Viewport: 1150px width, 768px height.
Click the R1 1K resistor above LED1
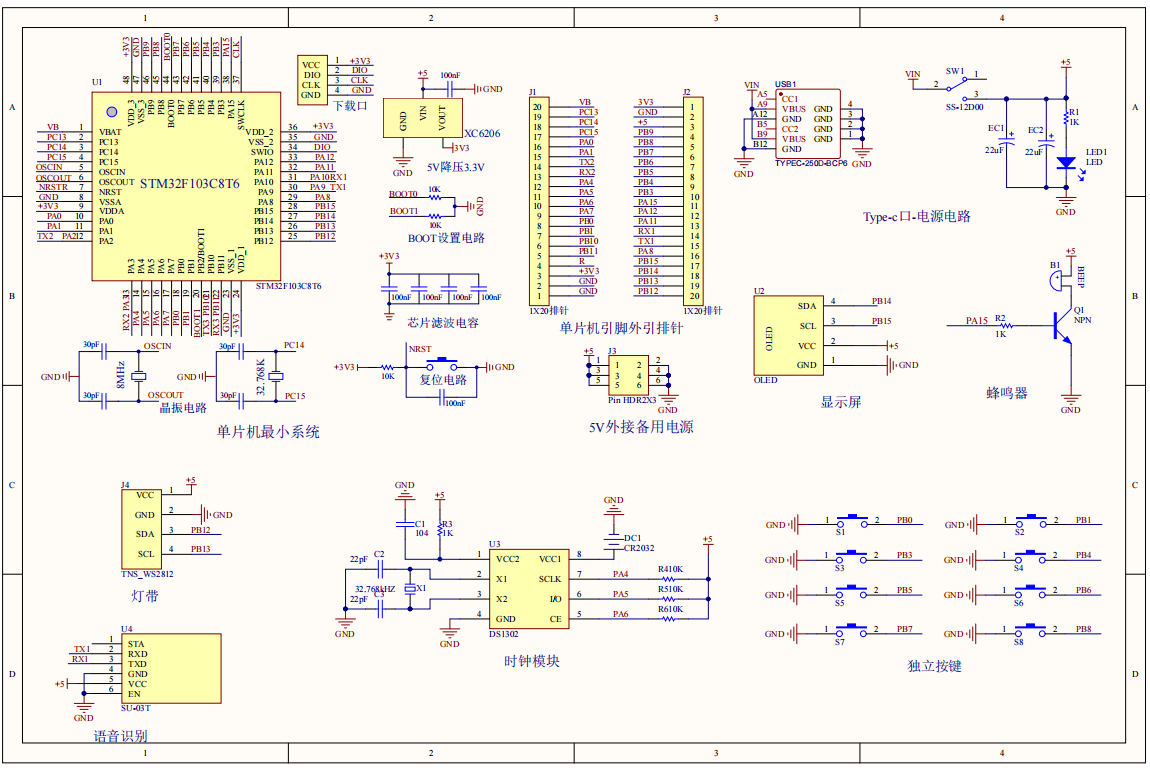click(x=1066, y=116)
